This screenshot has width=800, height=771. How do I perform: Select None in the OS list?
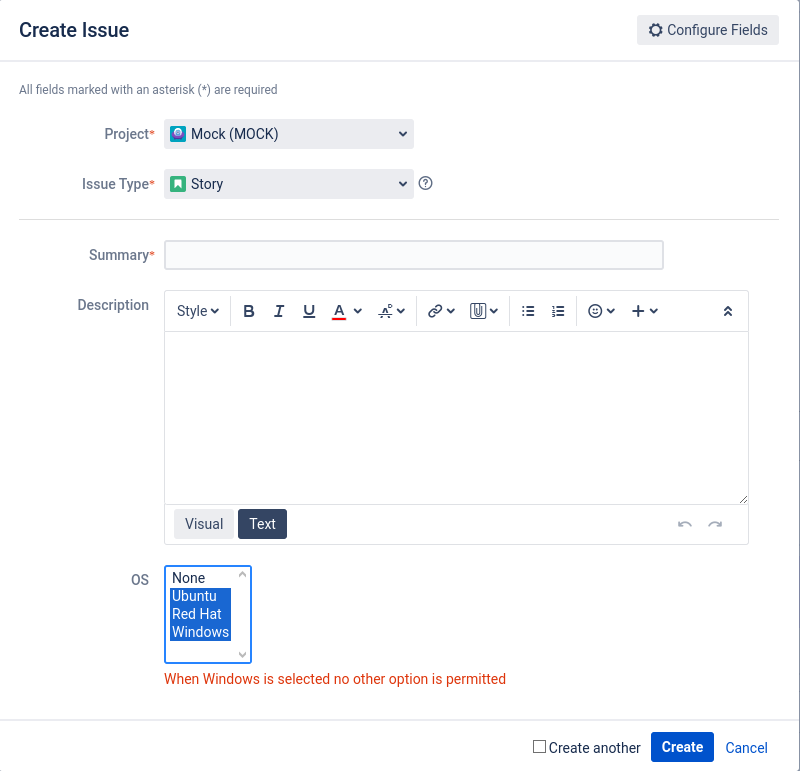[x=201, y=578]
